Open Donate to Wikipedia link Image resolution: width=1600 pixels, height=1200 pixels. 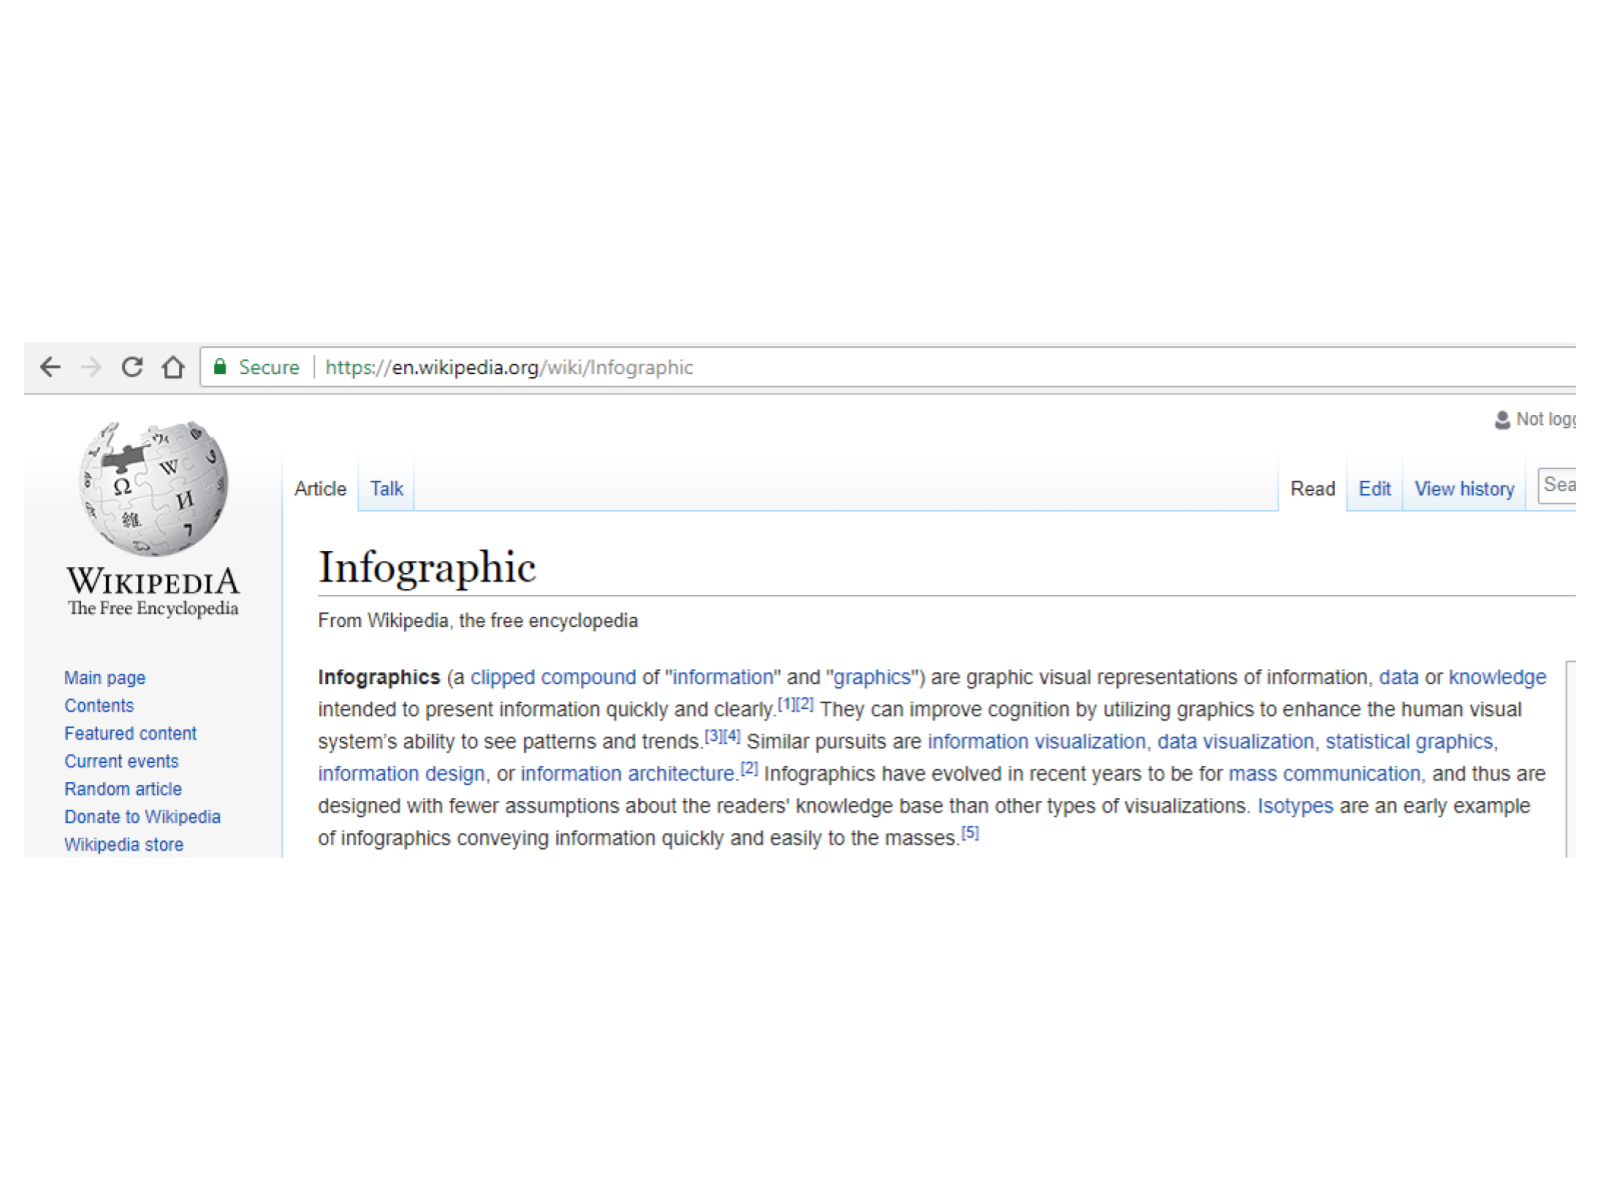point(142,817)
